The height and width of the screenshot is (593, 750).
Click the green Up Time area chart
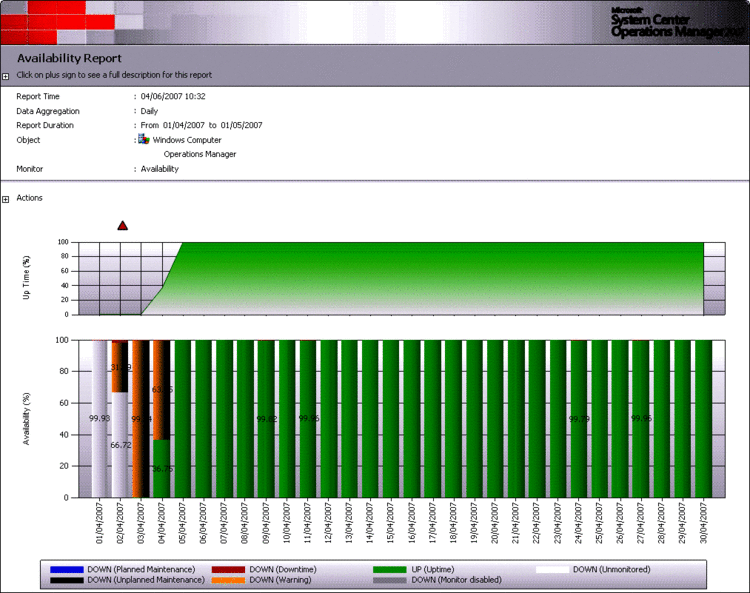[440, 278]
